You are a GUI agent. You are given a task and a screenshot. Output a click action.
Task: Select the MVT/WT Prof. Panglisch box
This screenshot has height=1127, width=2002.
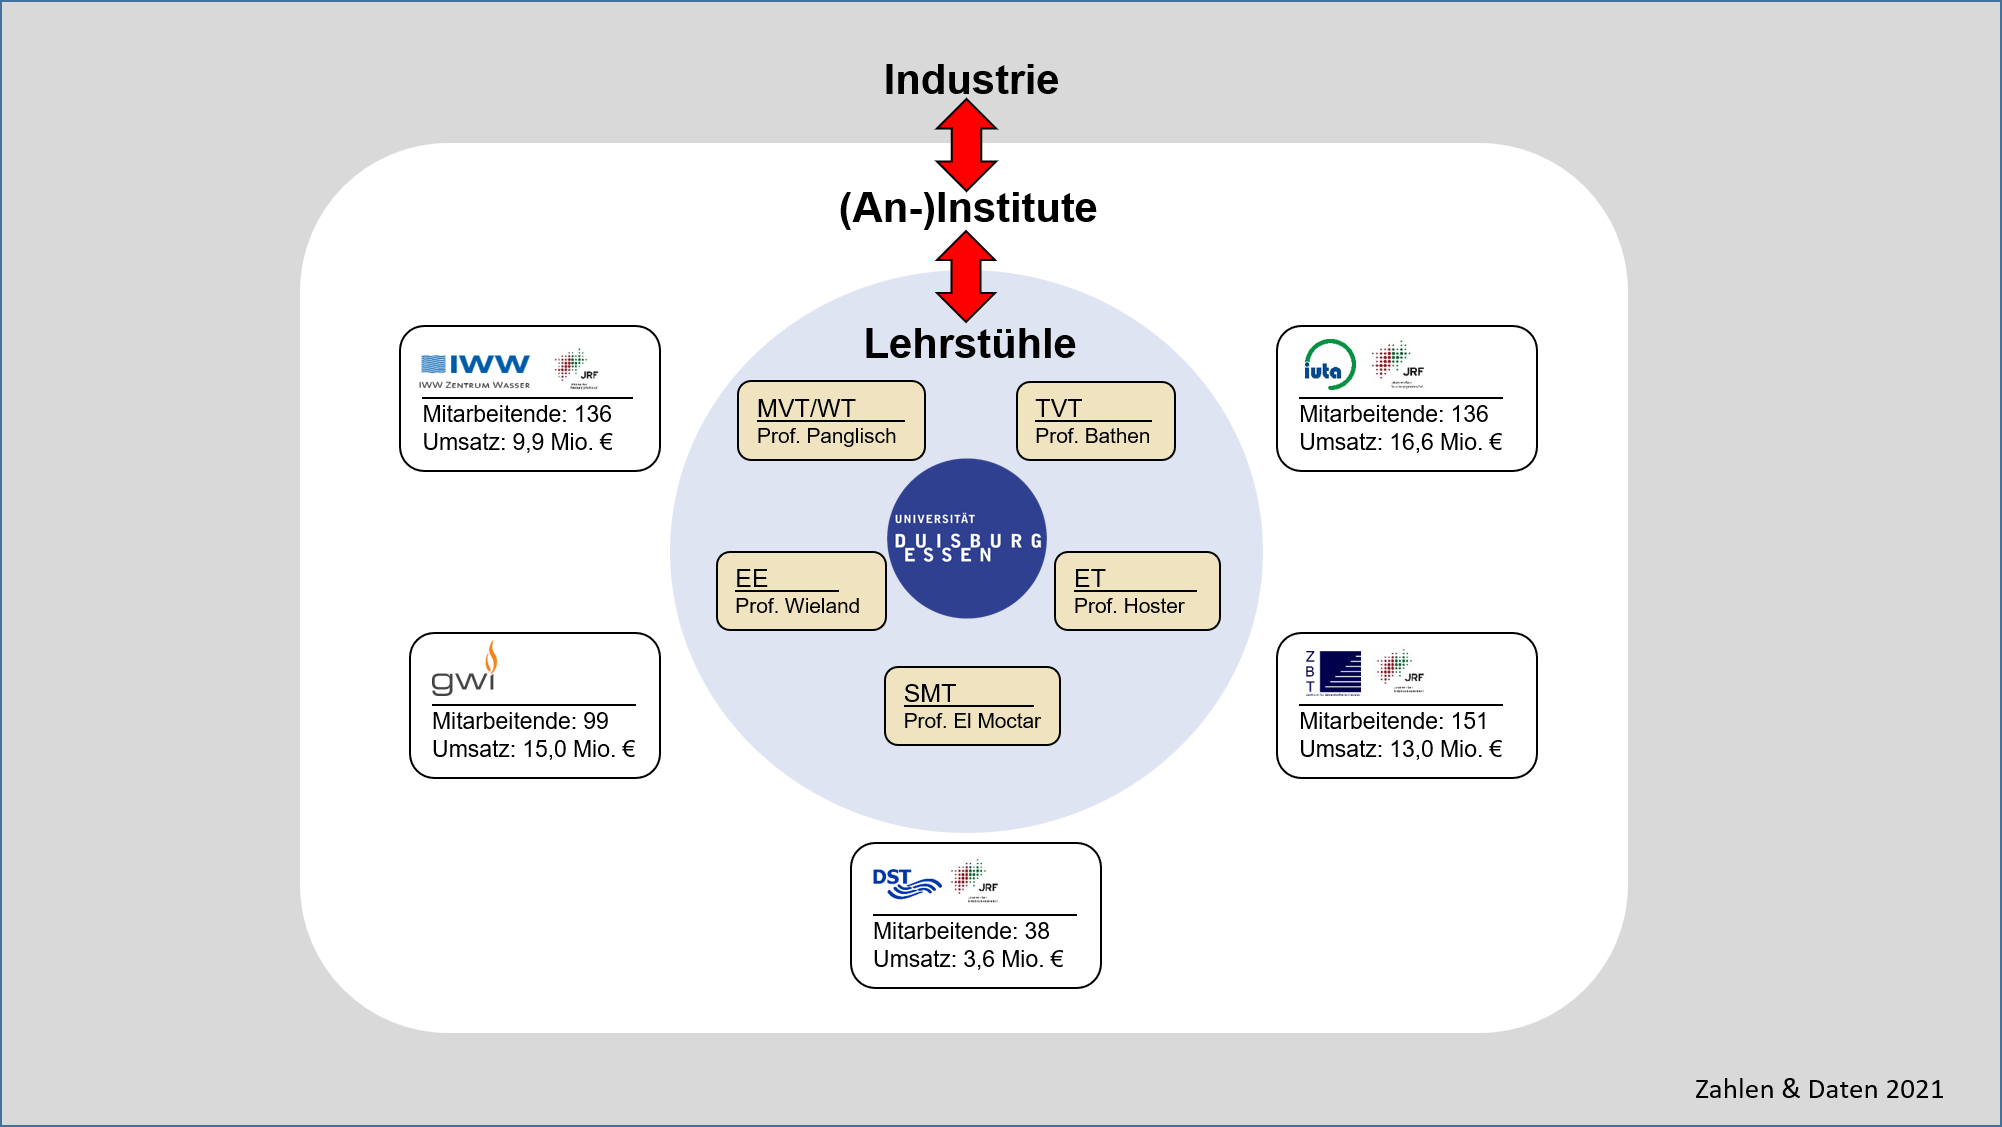click(x=831, y=421)
